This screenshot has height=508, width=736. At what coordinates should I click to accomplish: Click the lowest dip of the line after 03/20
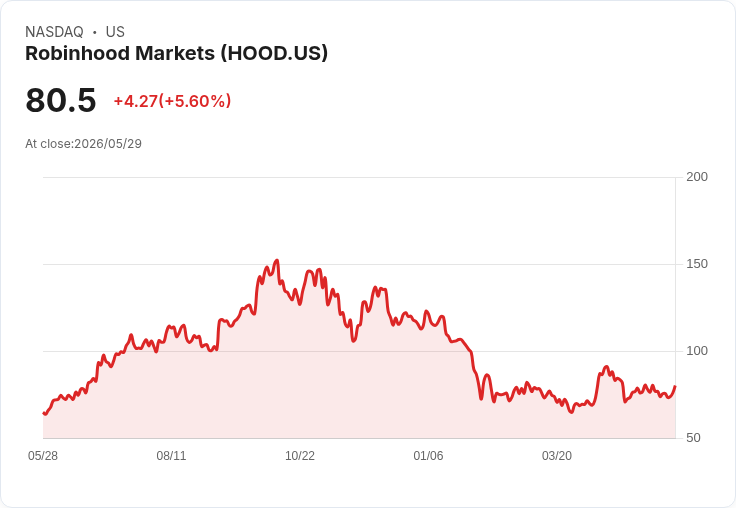[x=571, y=412]
